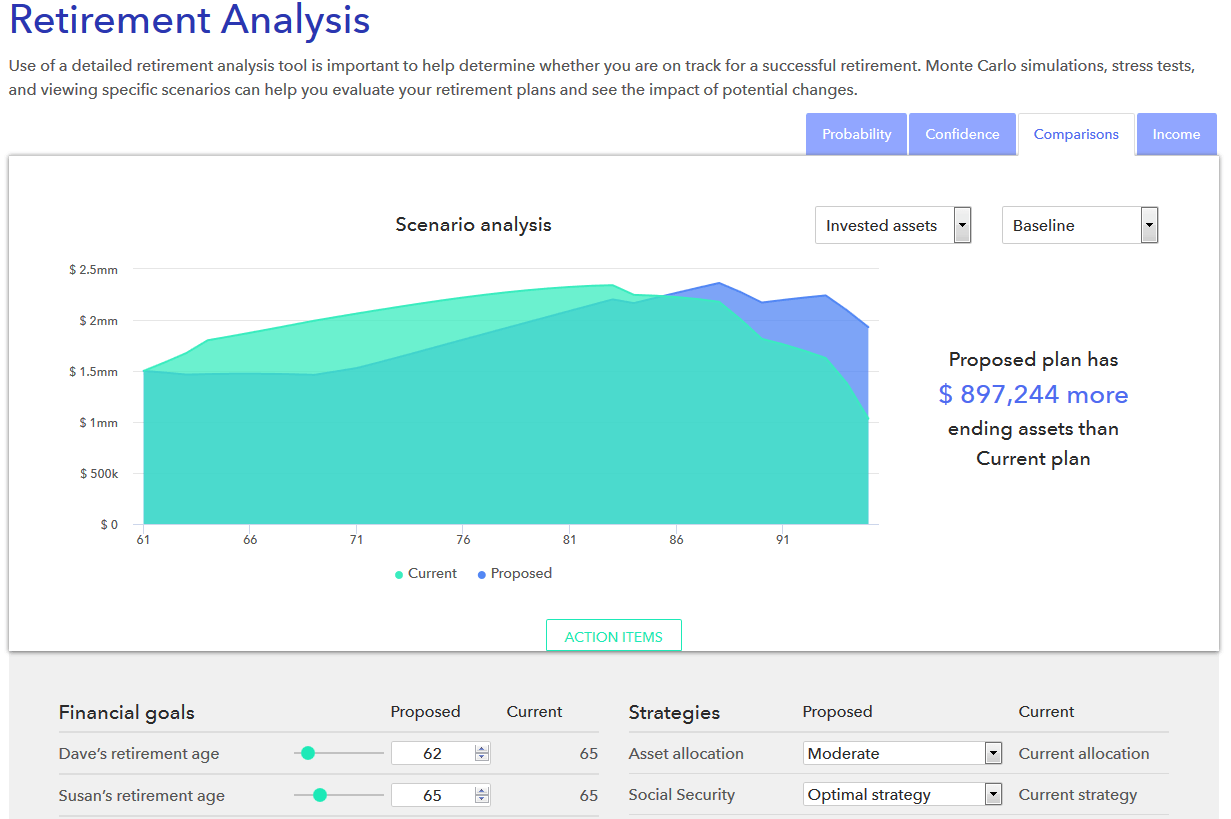Click the ACTION ITEMS button
This screenshot has height=819, width=1231.
tap(613, 637)
